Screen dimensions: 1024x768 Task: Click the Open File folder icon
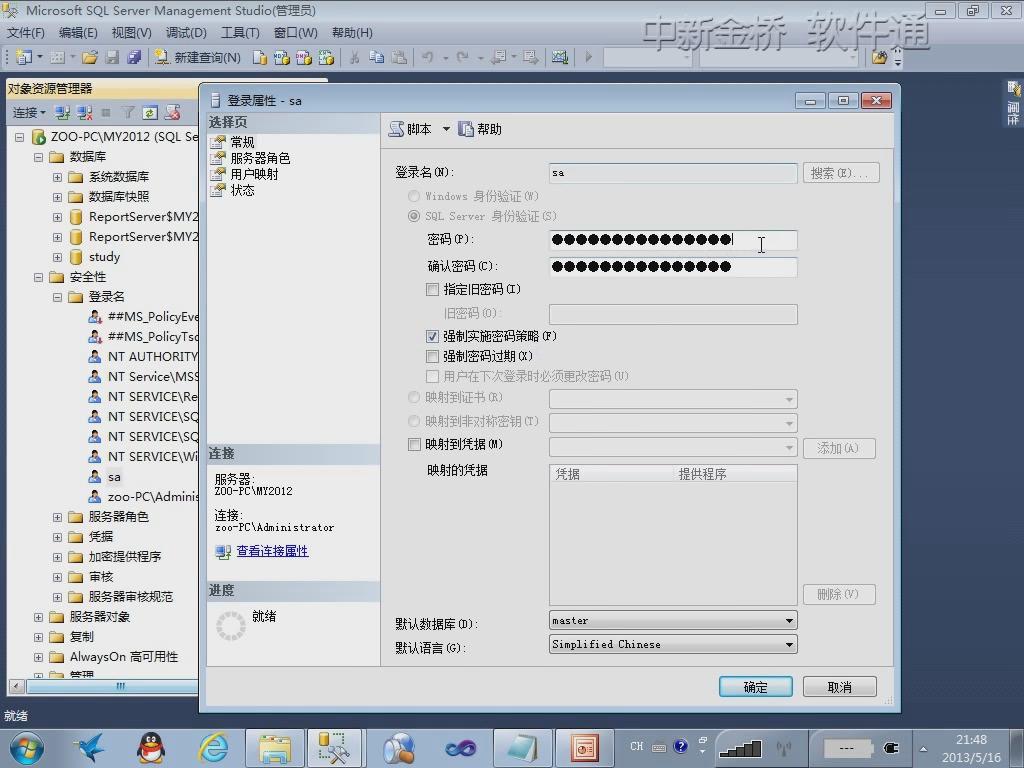click(90, 57)
